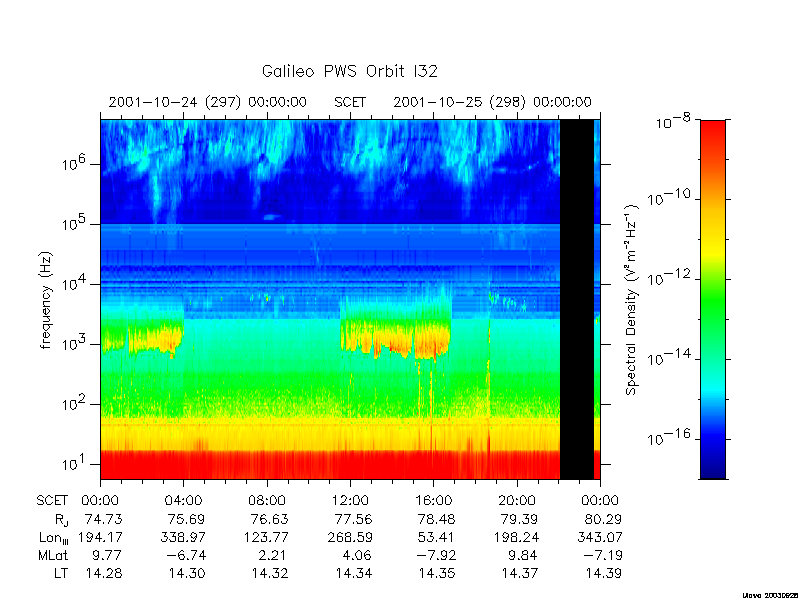This screenshot has width=800, height=600.
Task: Select longitude value 343.07
Action: [599, 537]
